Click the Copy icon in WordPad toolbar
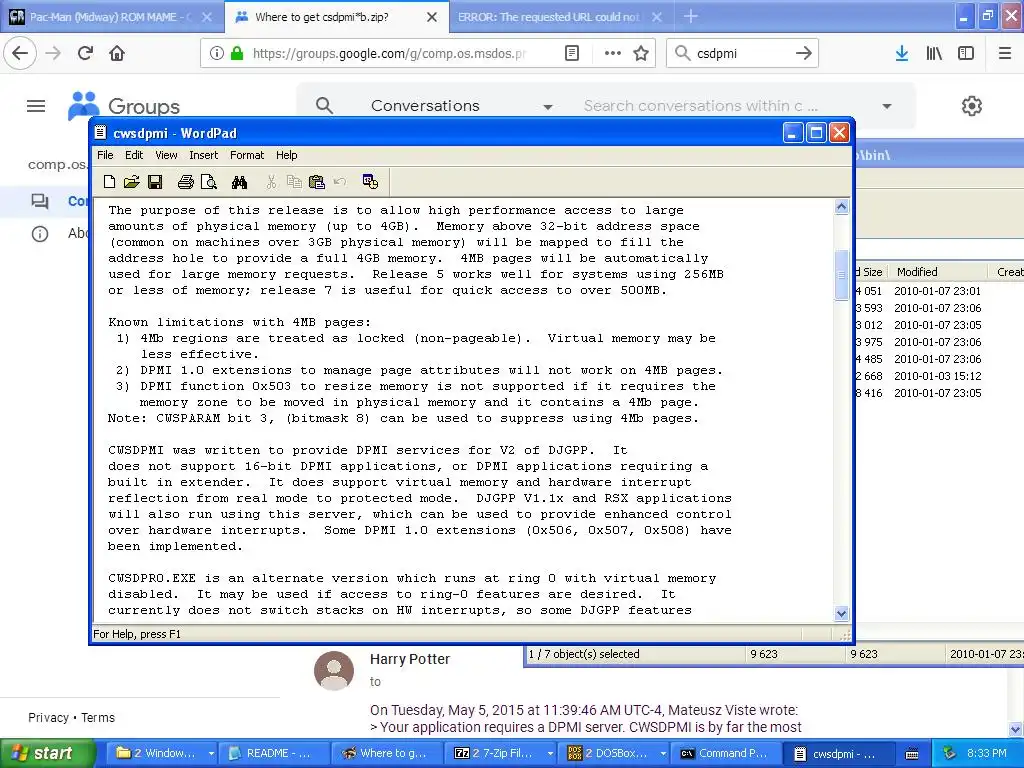The image size is (1024, 768). [295, 182]
